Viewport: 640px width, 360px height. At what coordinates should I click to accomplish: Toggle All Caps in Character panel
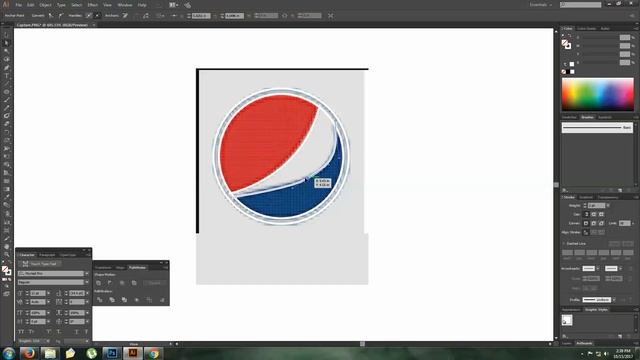click(x=21, y=332)
